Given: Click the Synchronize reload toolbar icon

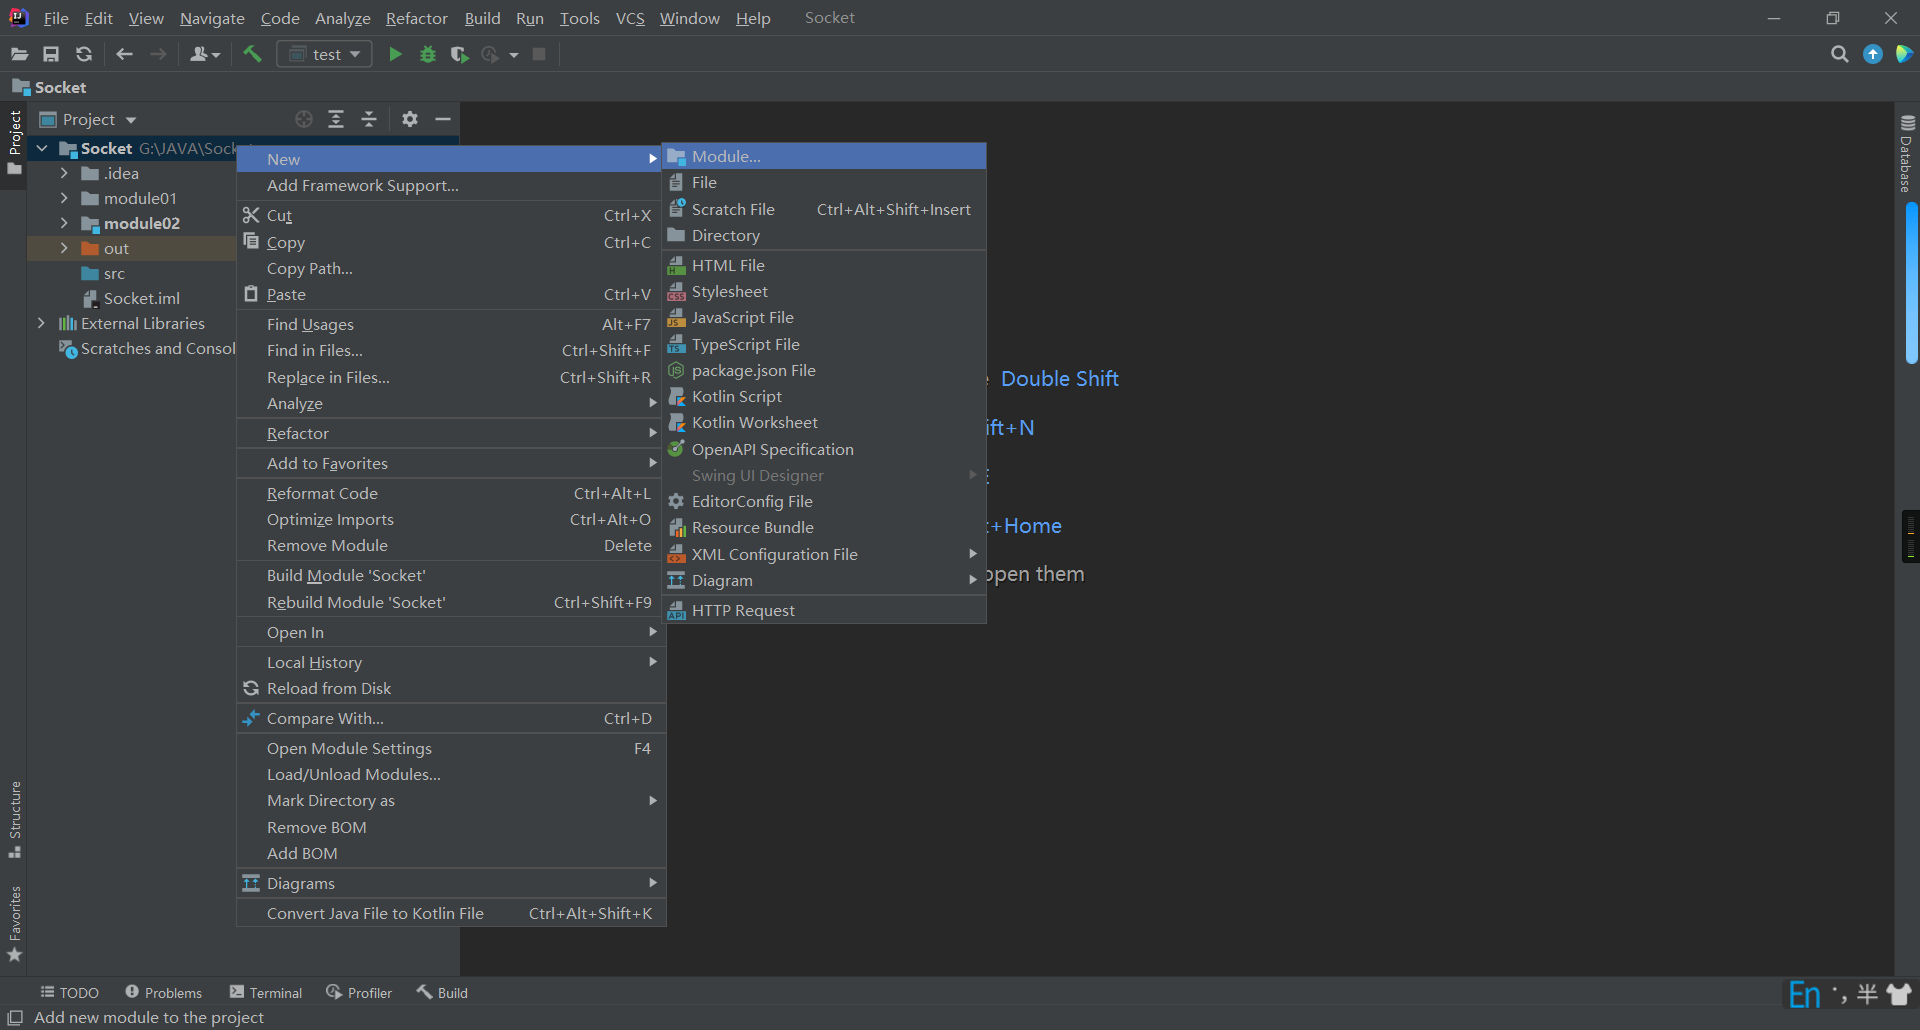Looking at the screenshot, I should pos(84,54).
